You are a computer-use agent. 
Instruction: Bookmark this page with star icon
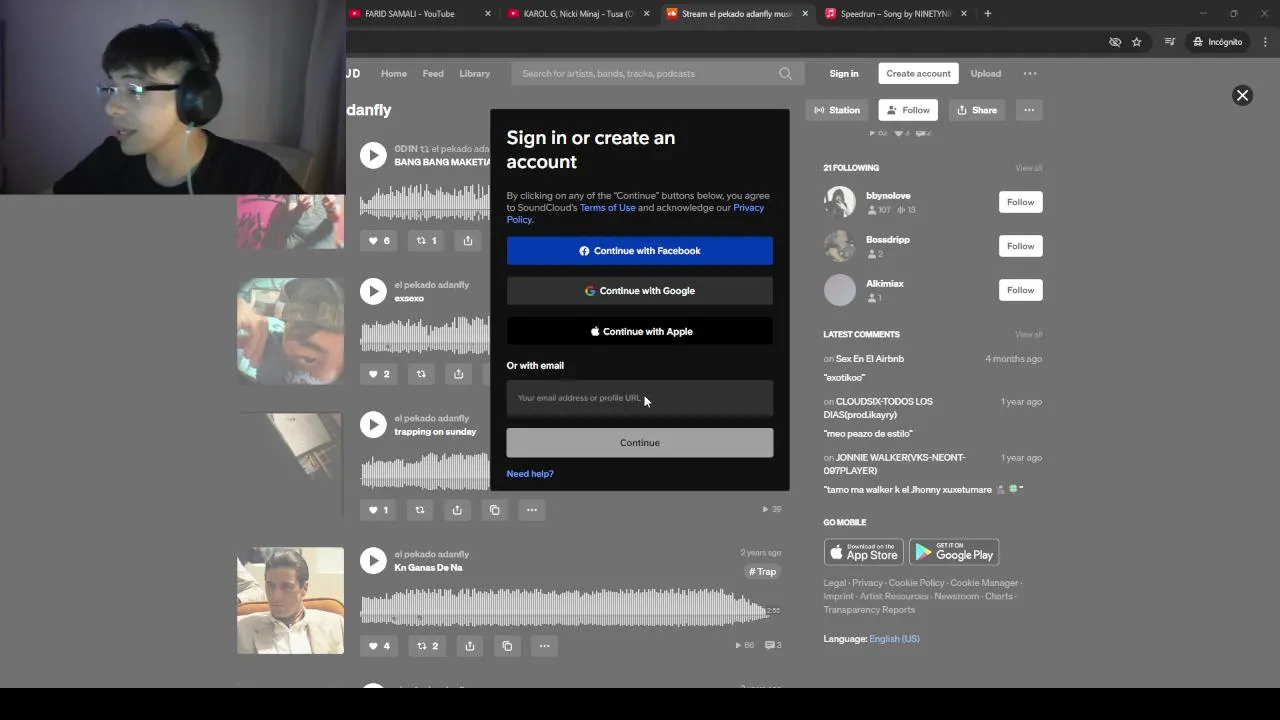(1137, 42)
